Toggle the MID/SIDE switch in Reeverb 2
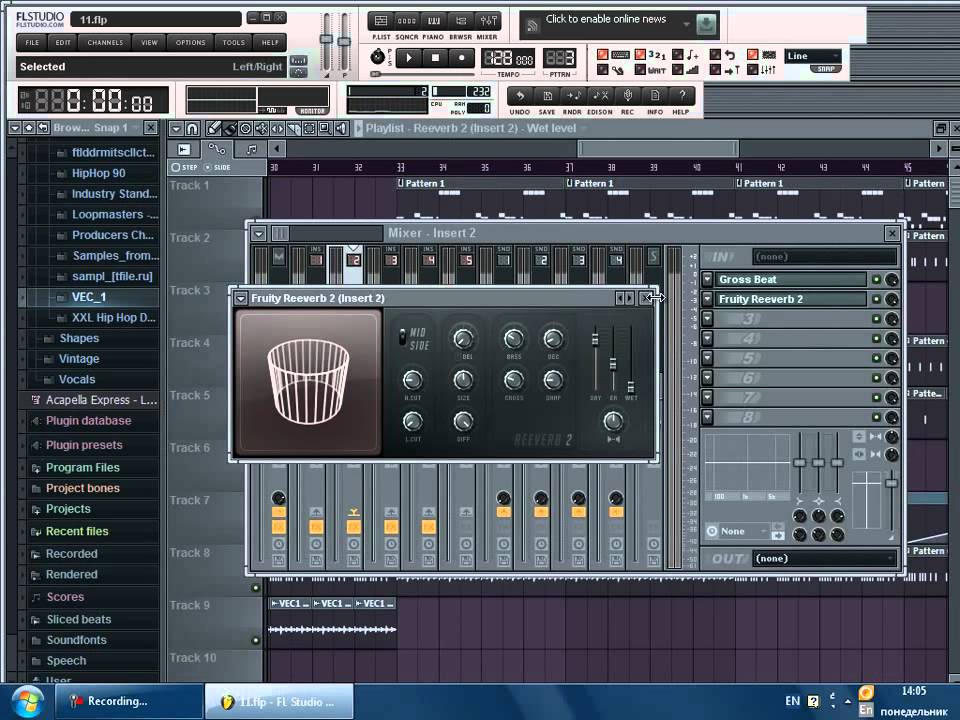Viewport: 960px width, 720px height. [403, 337]
